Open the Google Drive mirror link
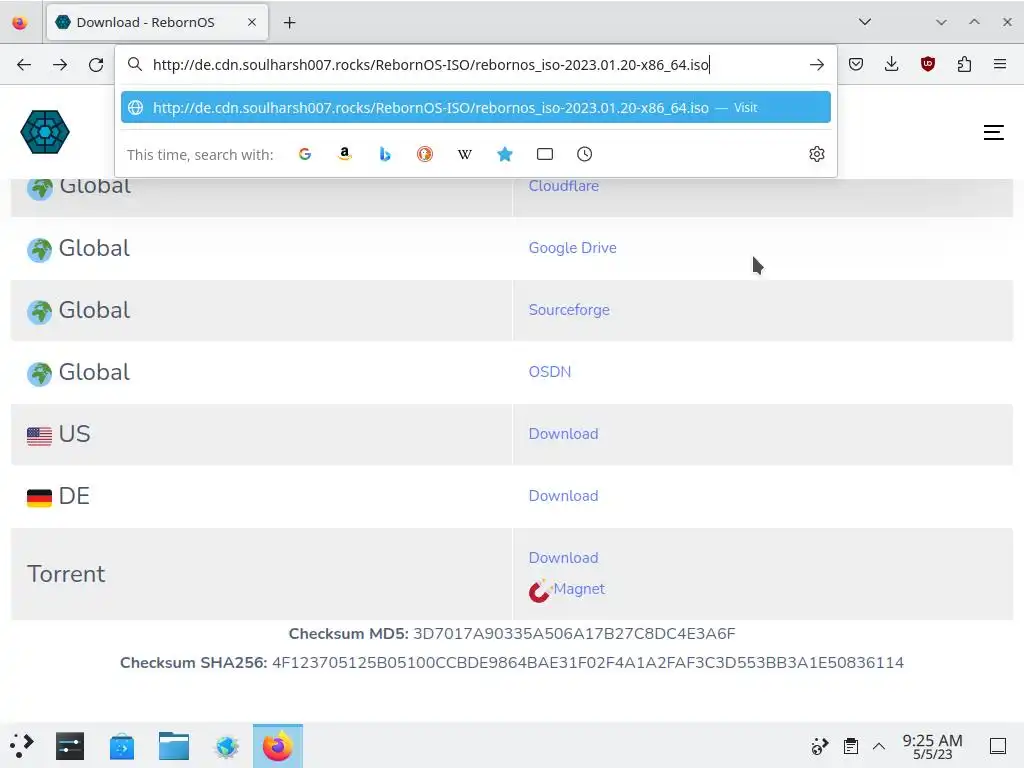 [x=573, y=248]
